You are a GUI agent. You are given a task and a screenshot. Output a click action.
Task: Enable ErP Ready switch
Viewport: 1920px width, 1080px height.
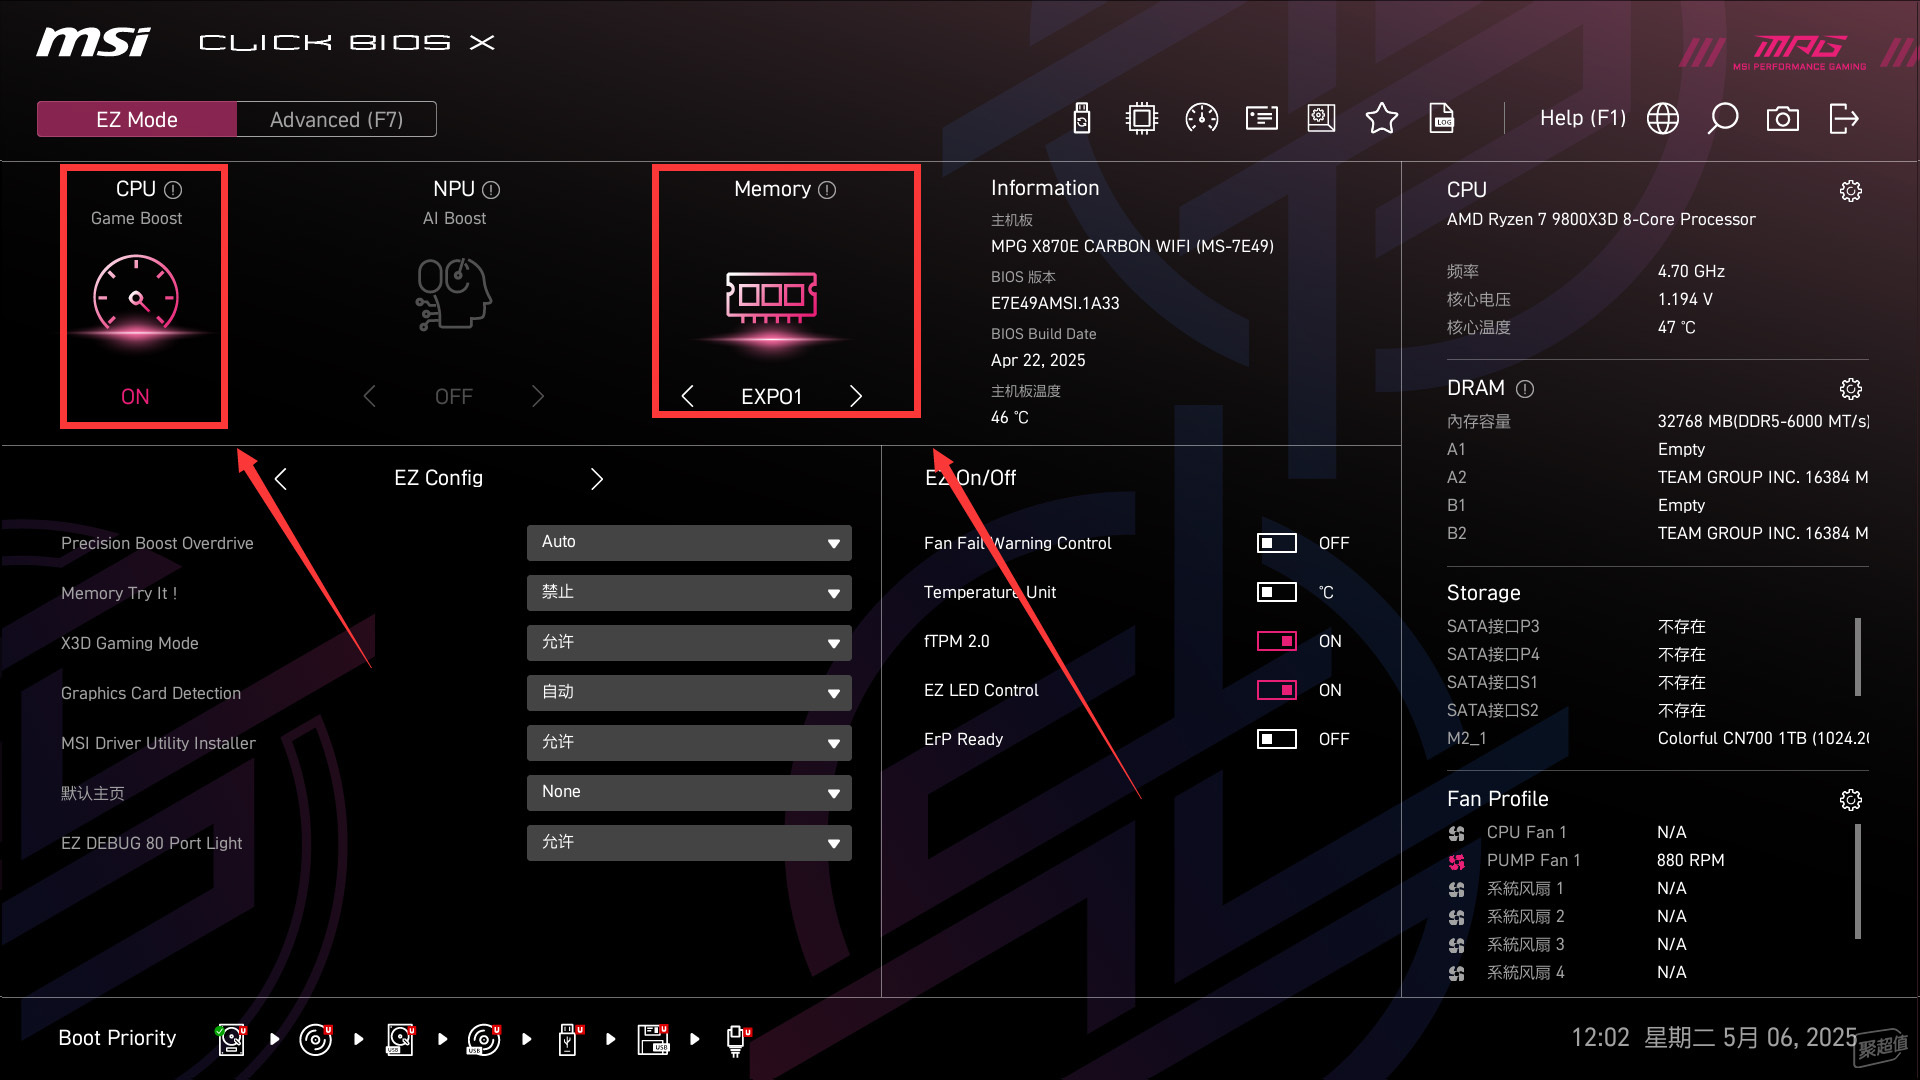click(1276, 739)
